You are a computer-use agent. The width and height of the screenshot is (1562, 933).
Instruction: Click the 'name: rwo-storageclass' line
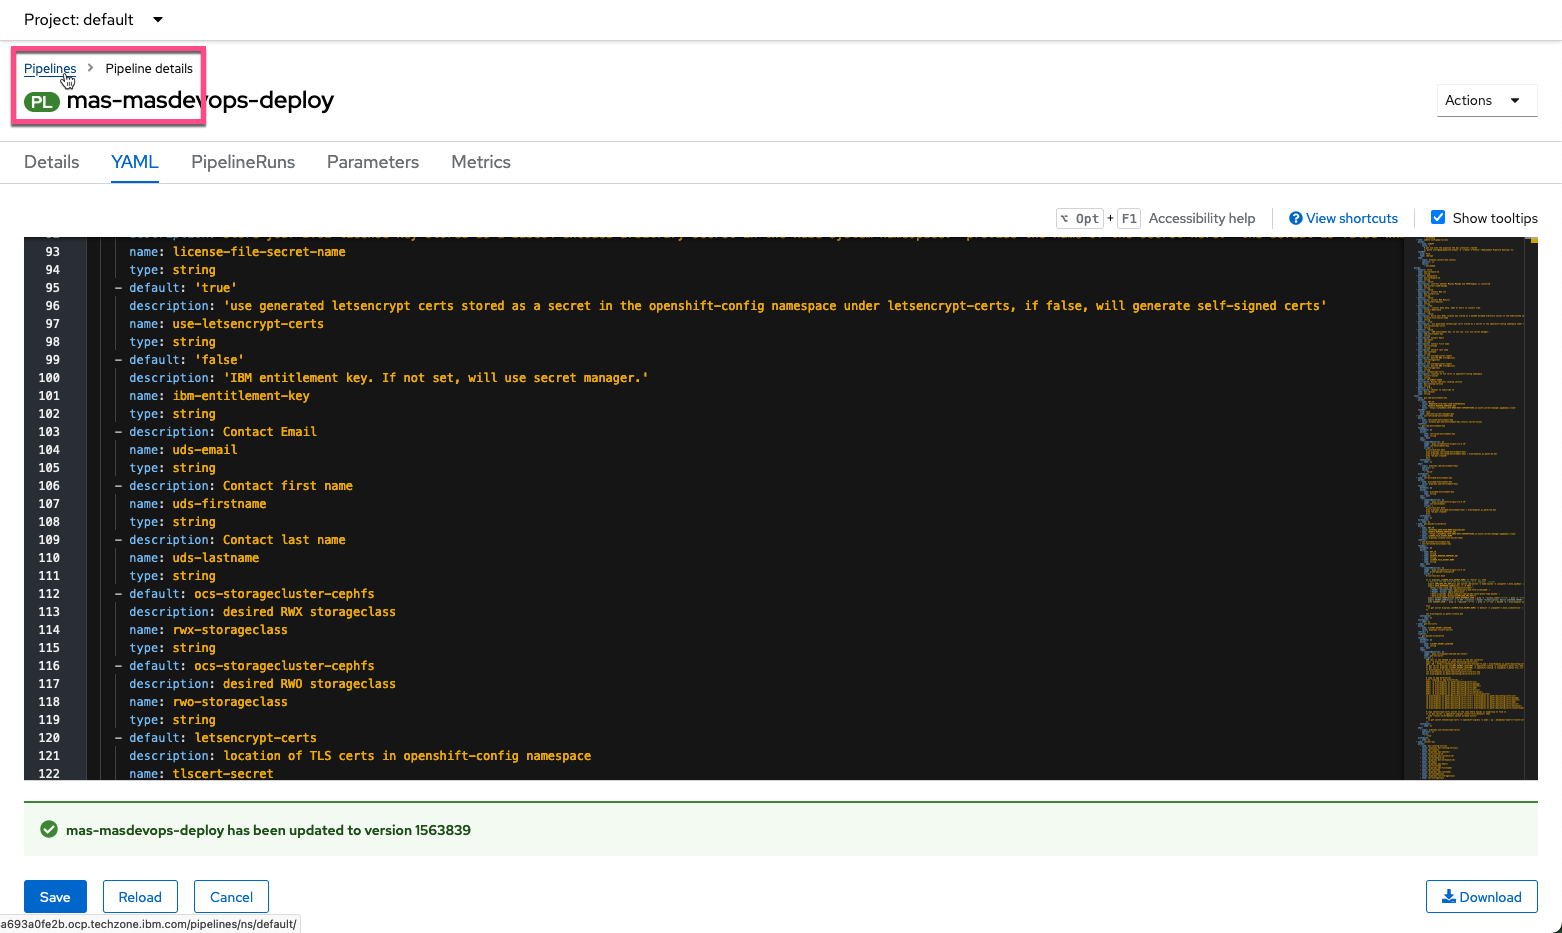pyautogui.click(x=208, y=702)
